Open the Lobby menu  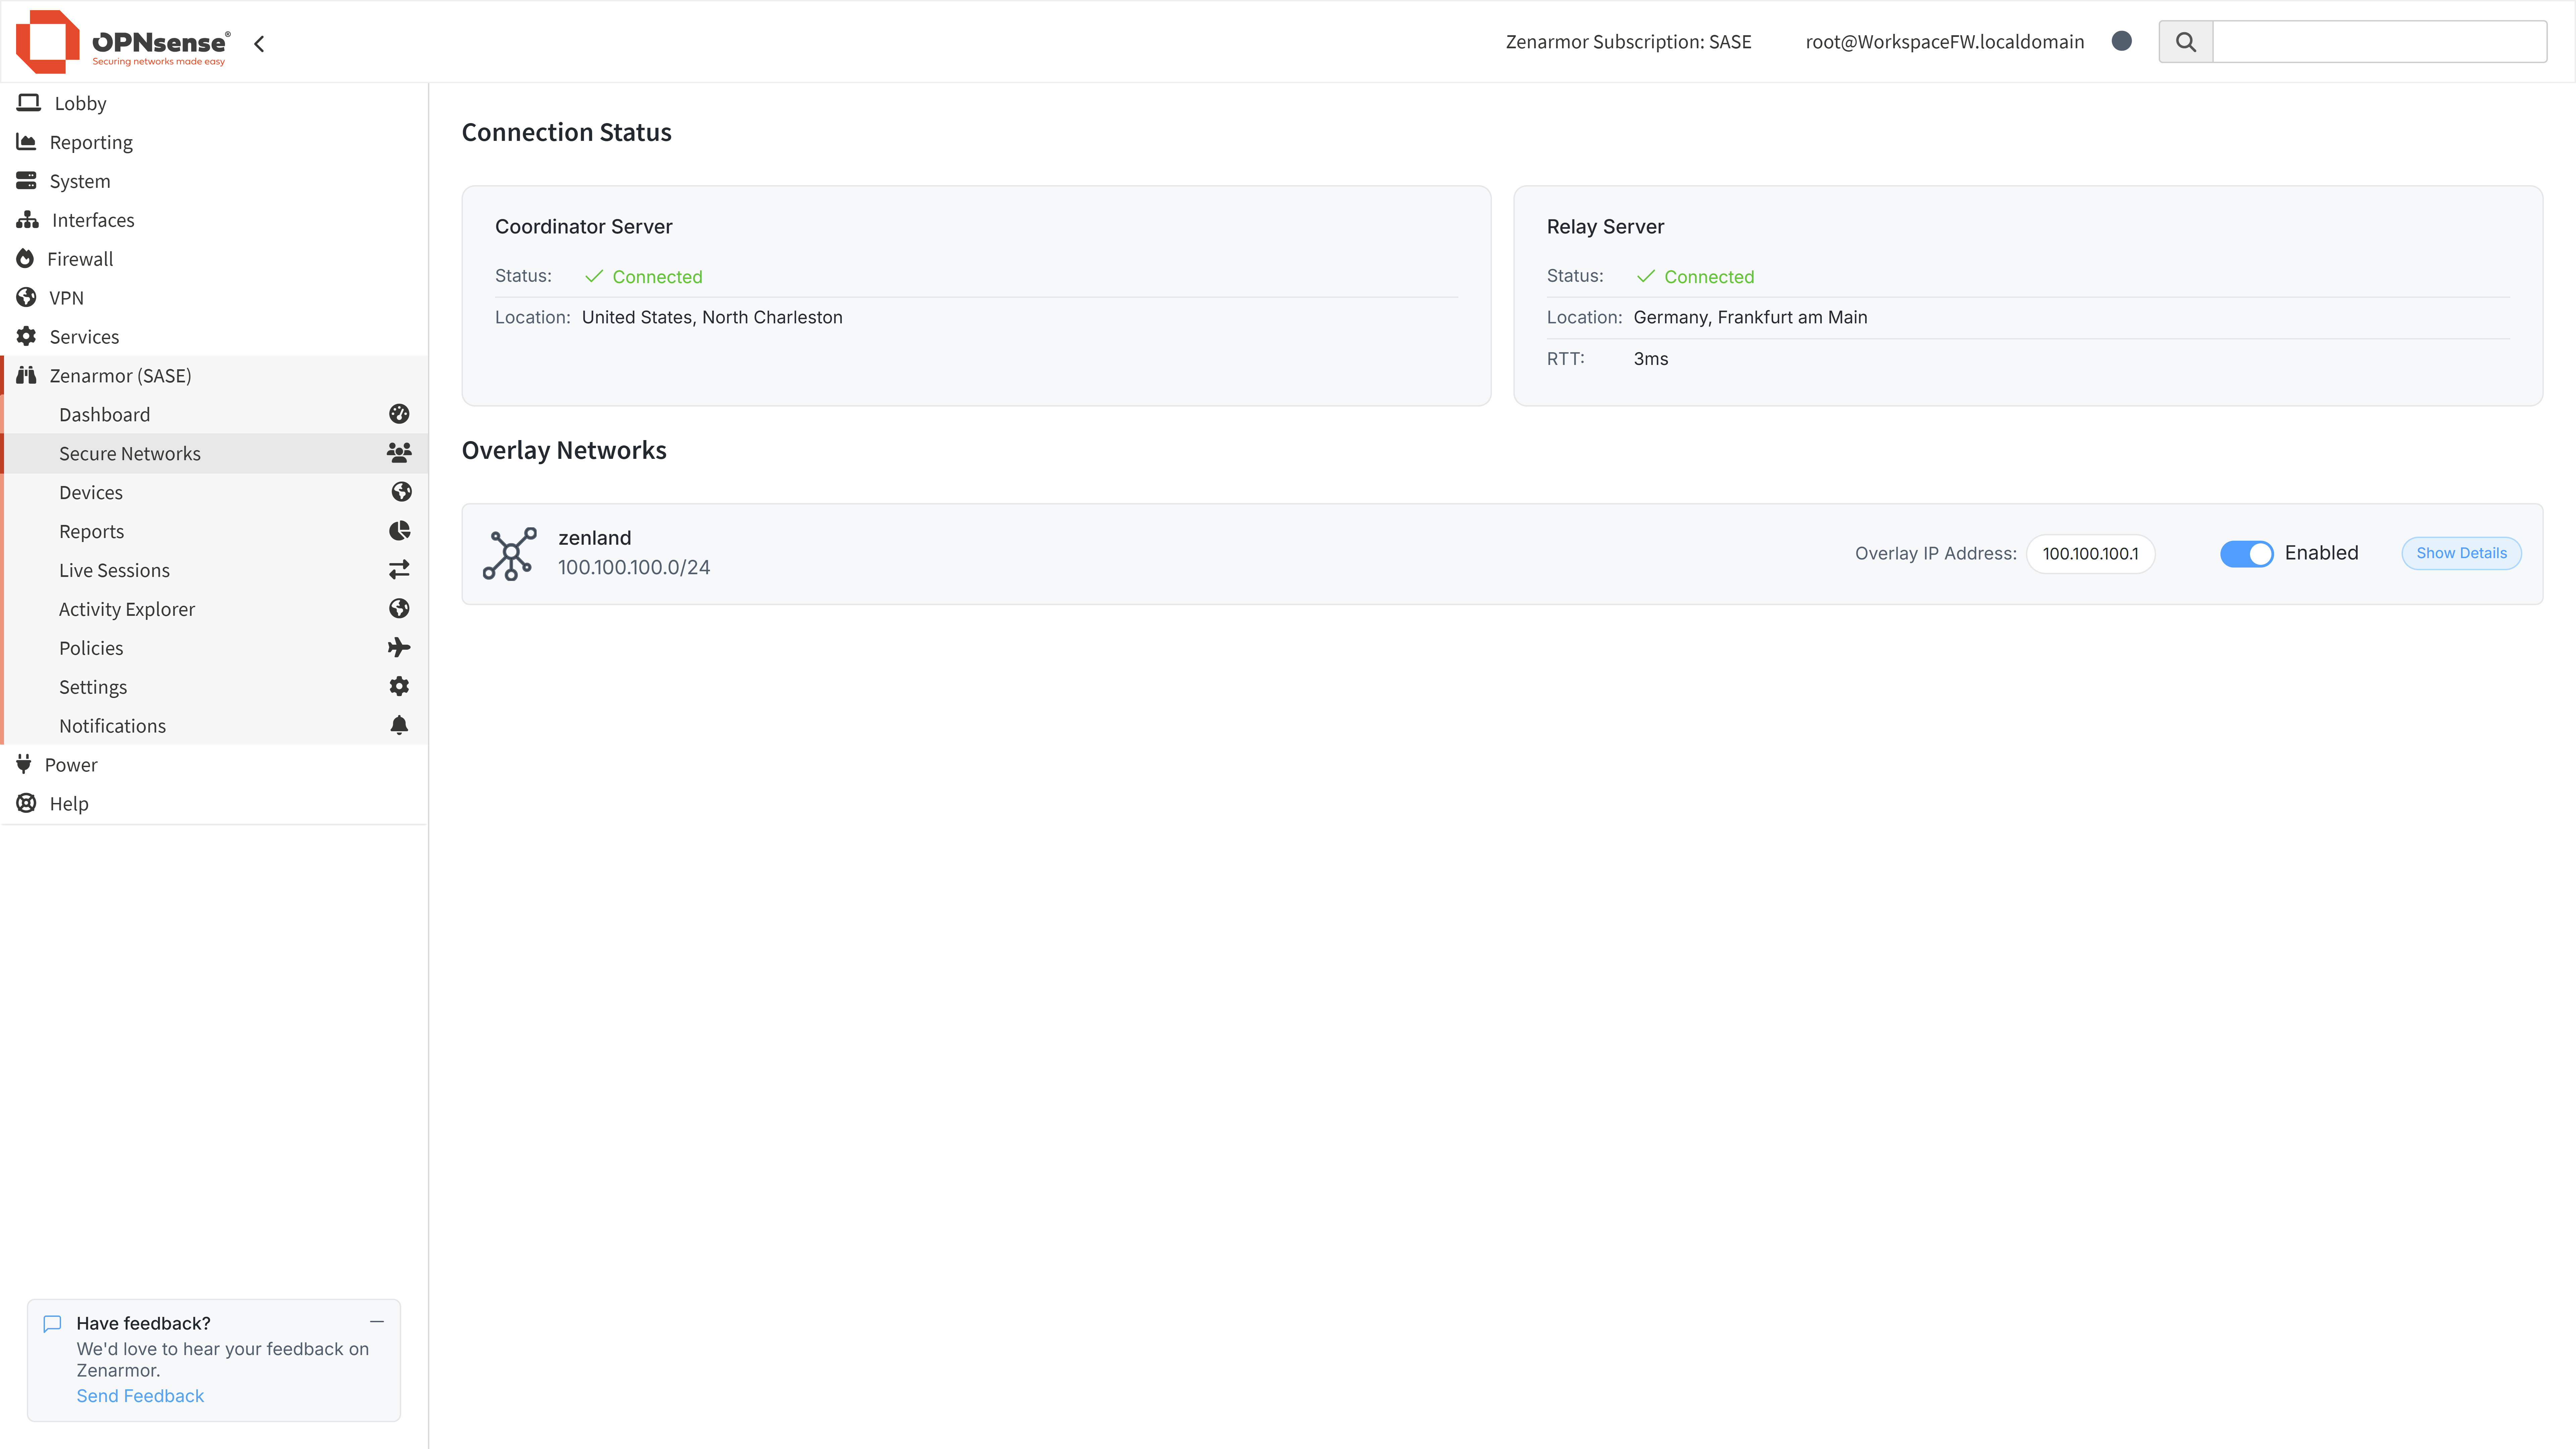tap(214, 103)
